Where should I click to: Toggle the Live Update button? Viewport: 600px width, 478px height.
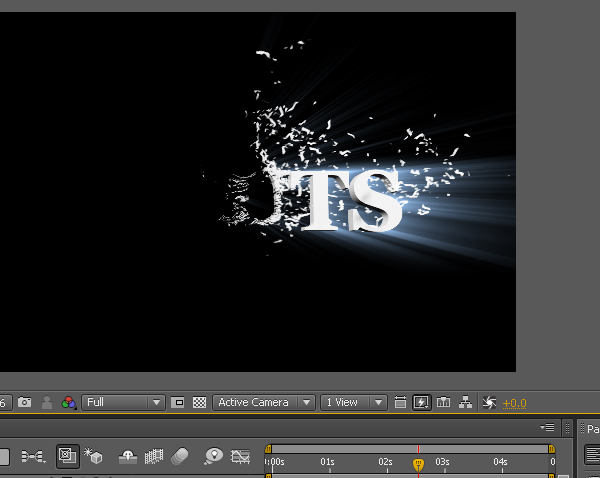68,456
